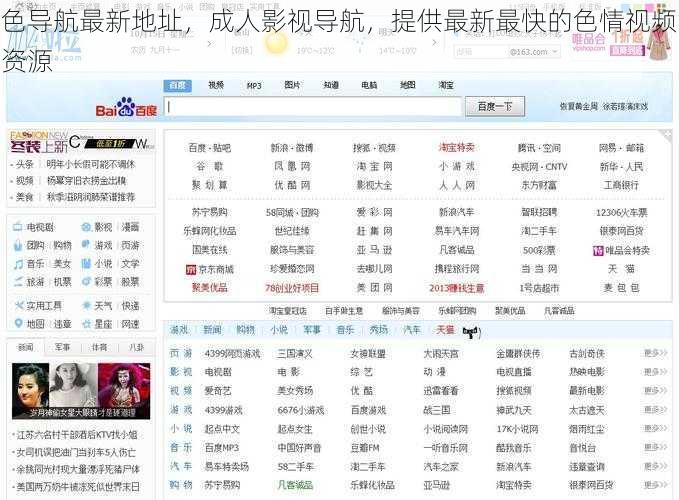Expand 更多 for the 页游 row
The width and height of the screenshot is (679, 500).
[655, 354]
